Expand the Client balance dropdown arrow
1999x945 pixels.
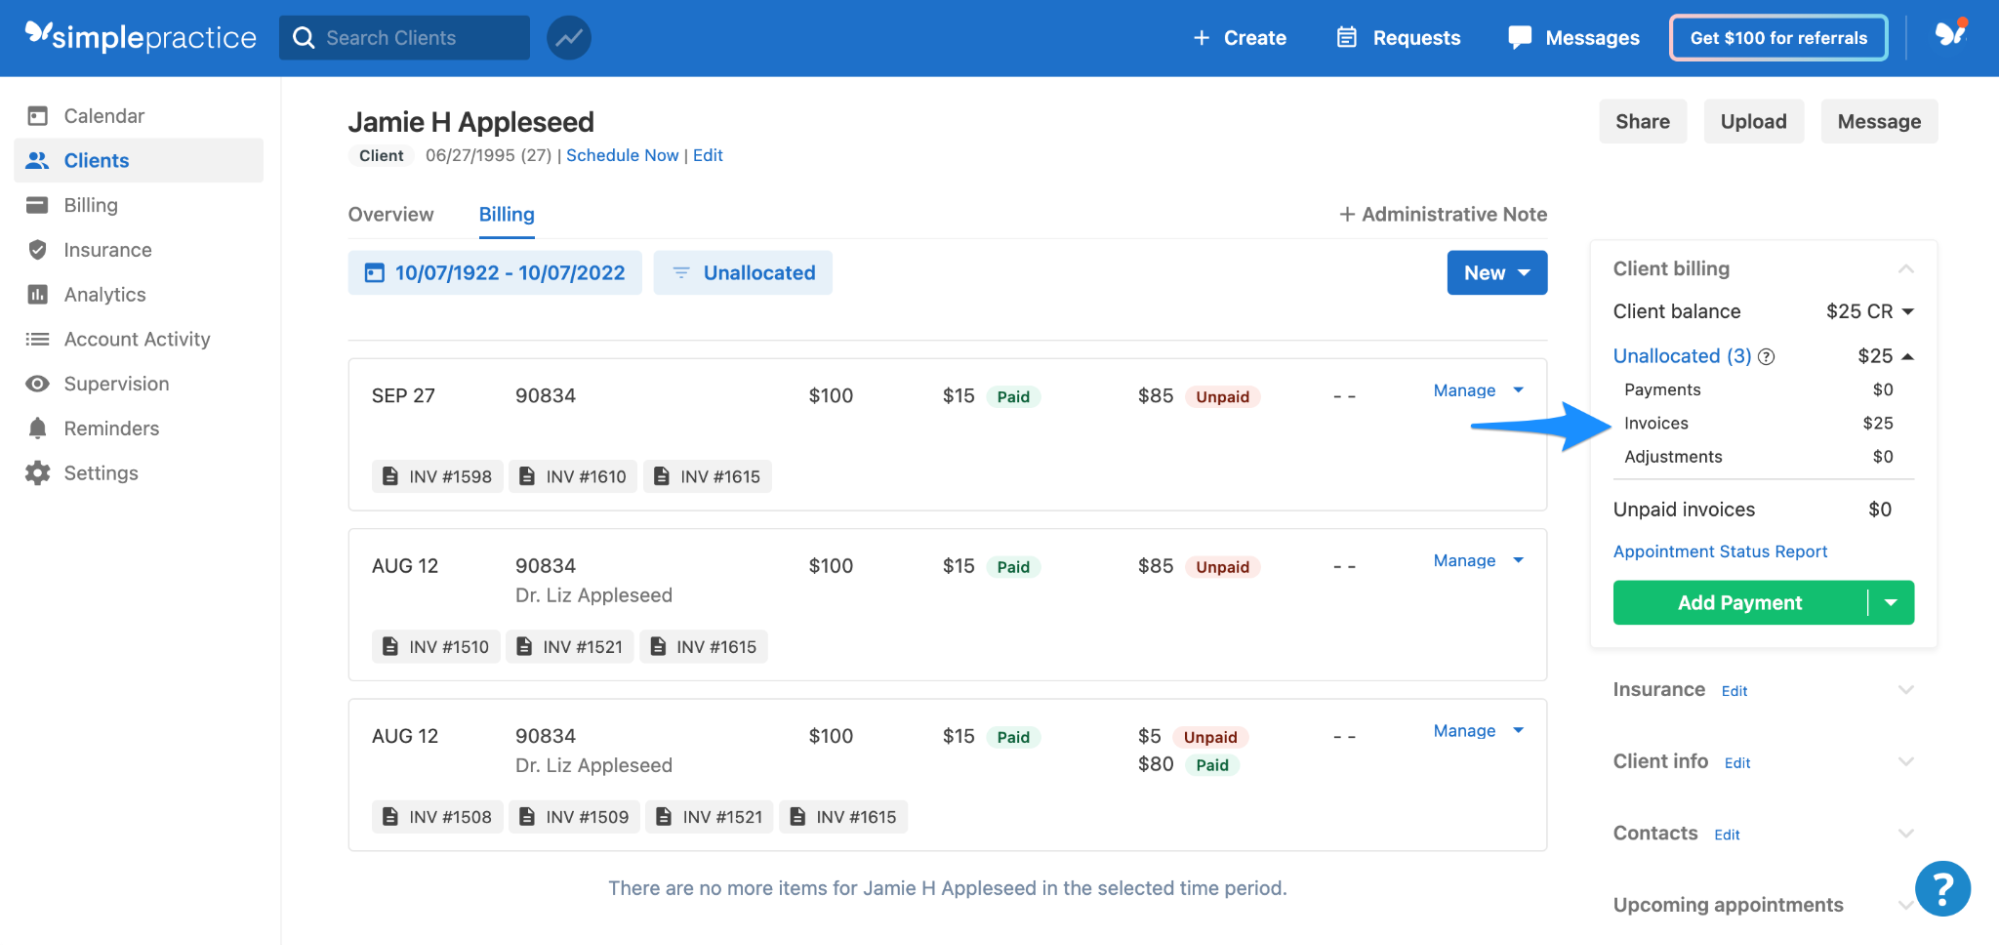pos(1908,311)
